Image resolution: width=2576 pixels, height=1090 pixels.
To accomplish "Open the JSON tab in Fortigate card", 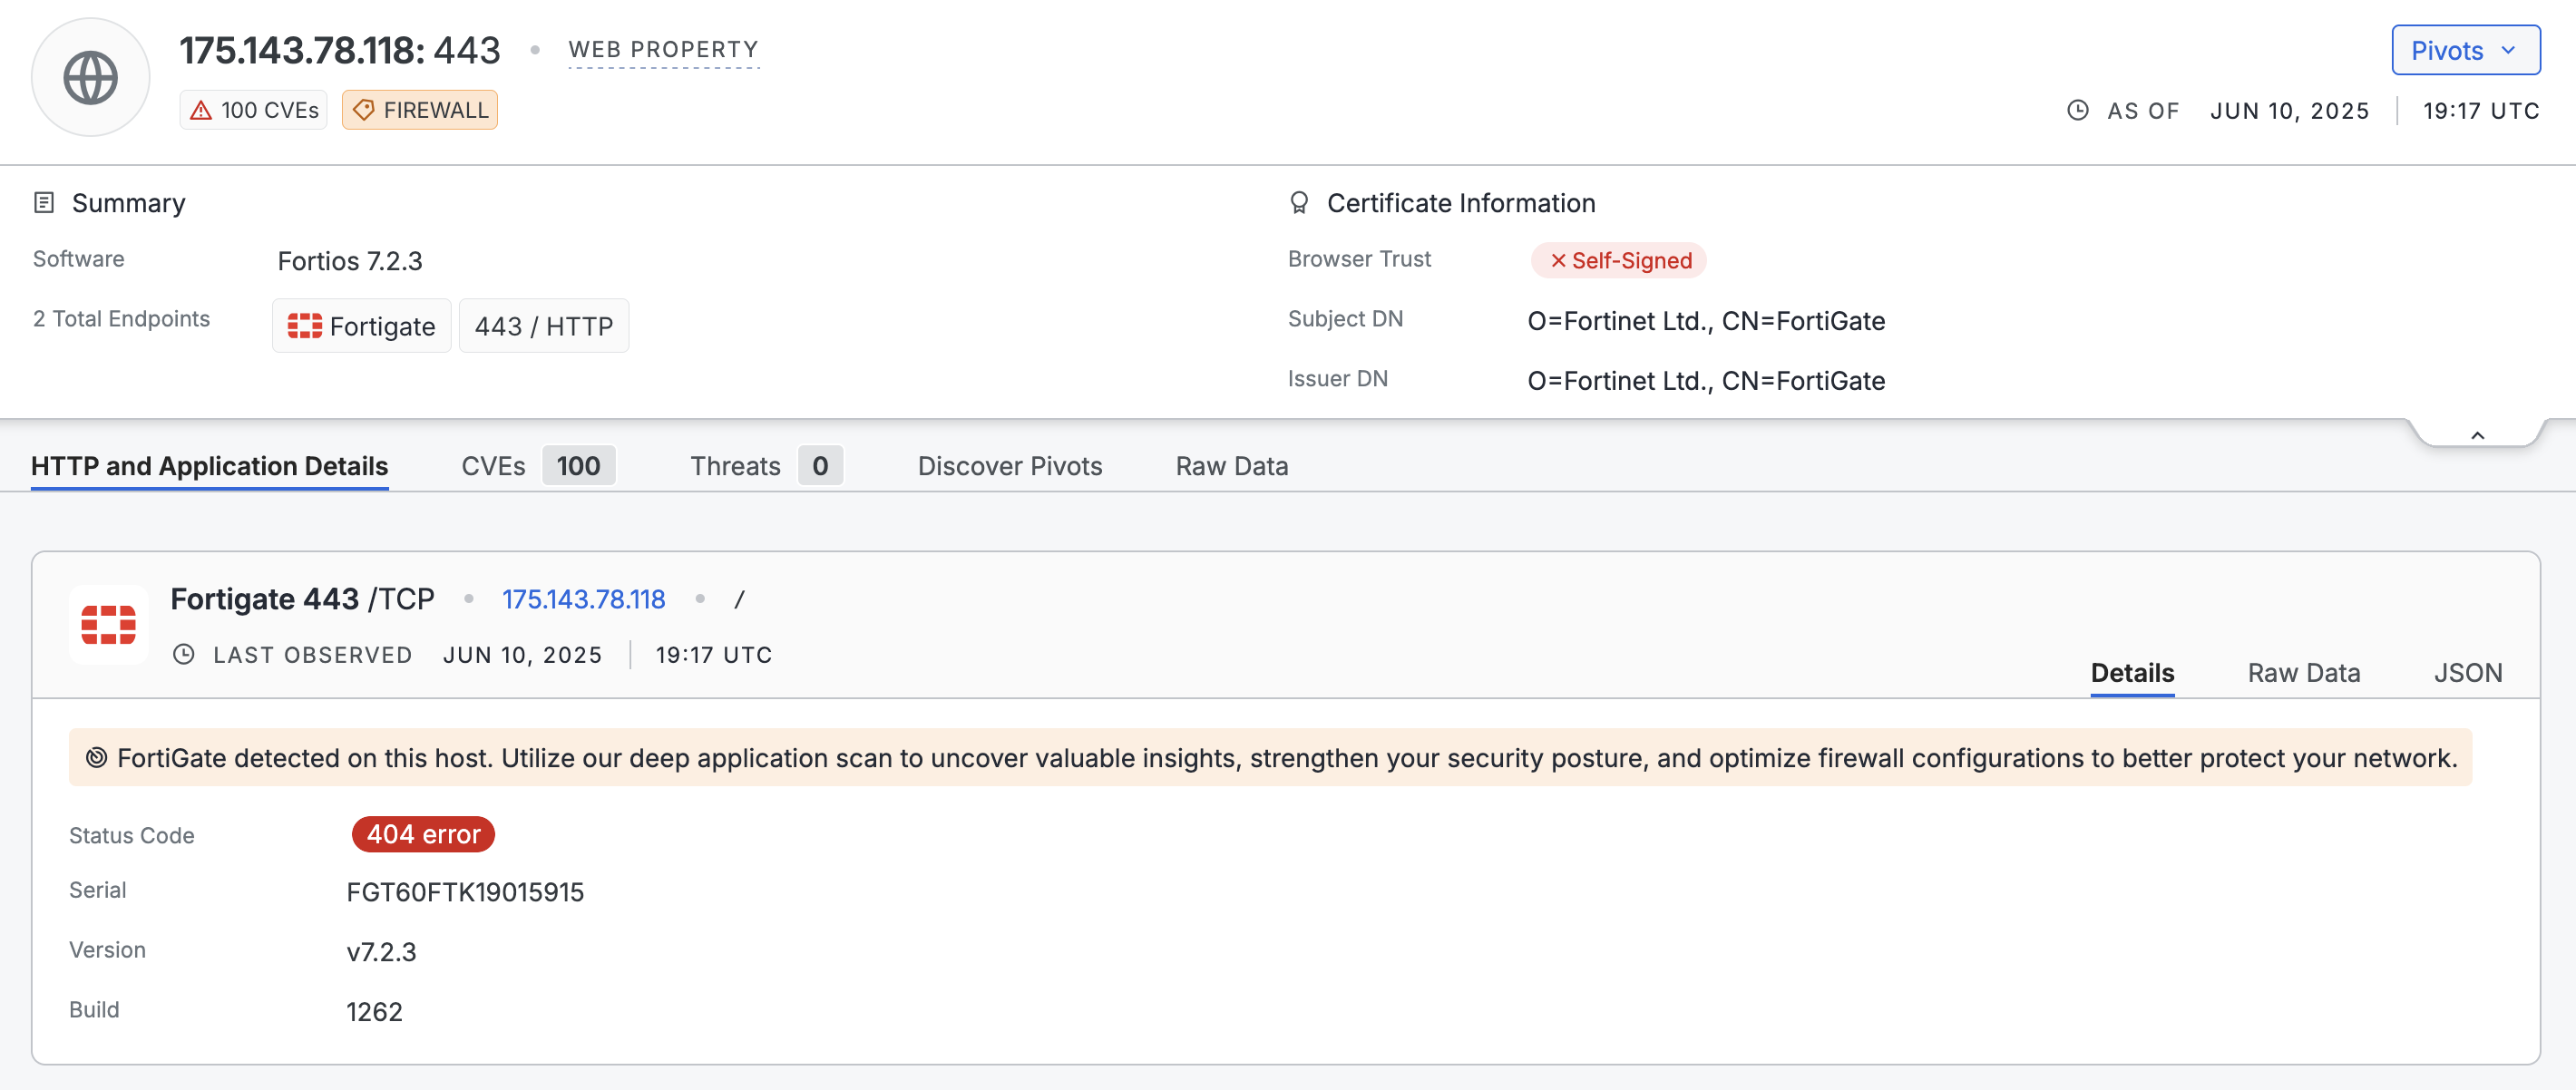I will (2468, 673).
